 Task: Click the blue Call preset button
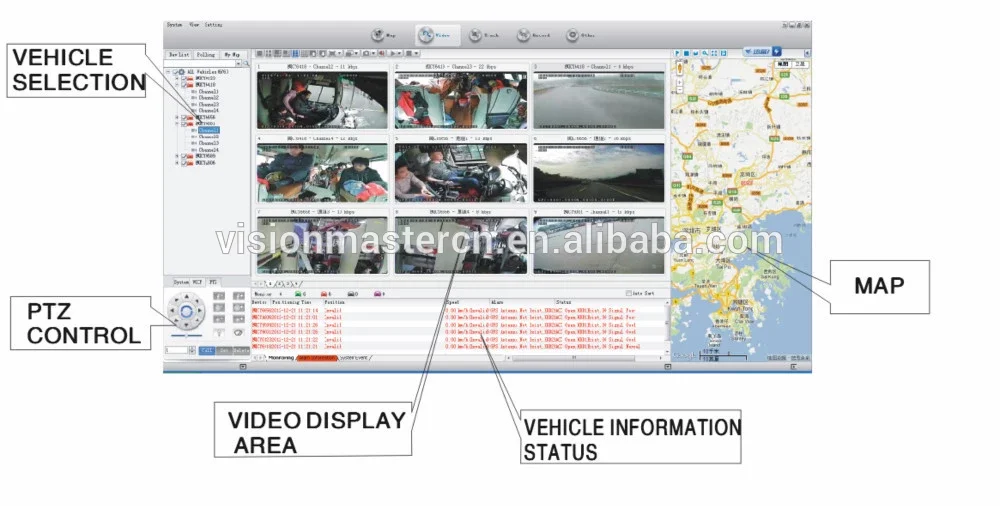pyautogui.click(x=207, y=350)
